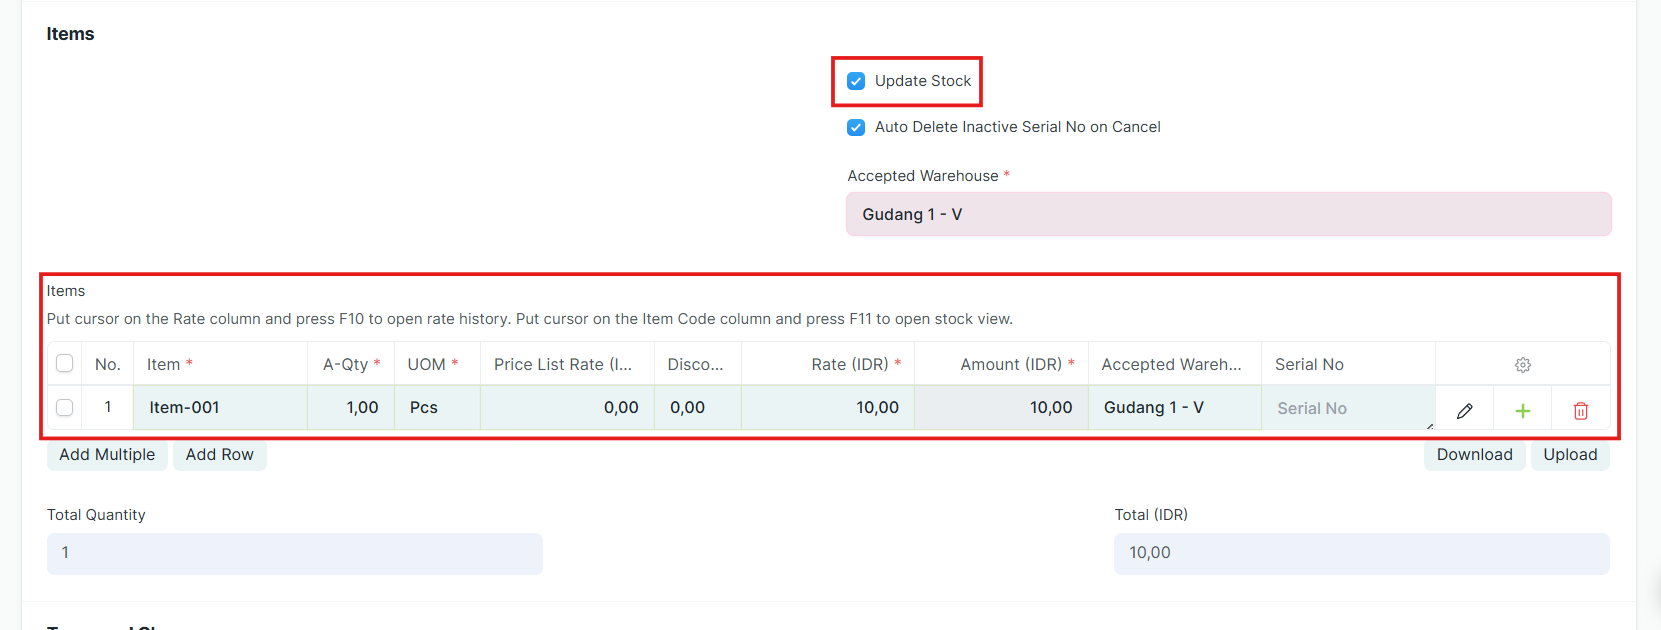The image size is (1661, 630).
Task: Open the UOM cell showing Pcs
Action: [x=437, y=408]
